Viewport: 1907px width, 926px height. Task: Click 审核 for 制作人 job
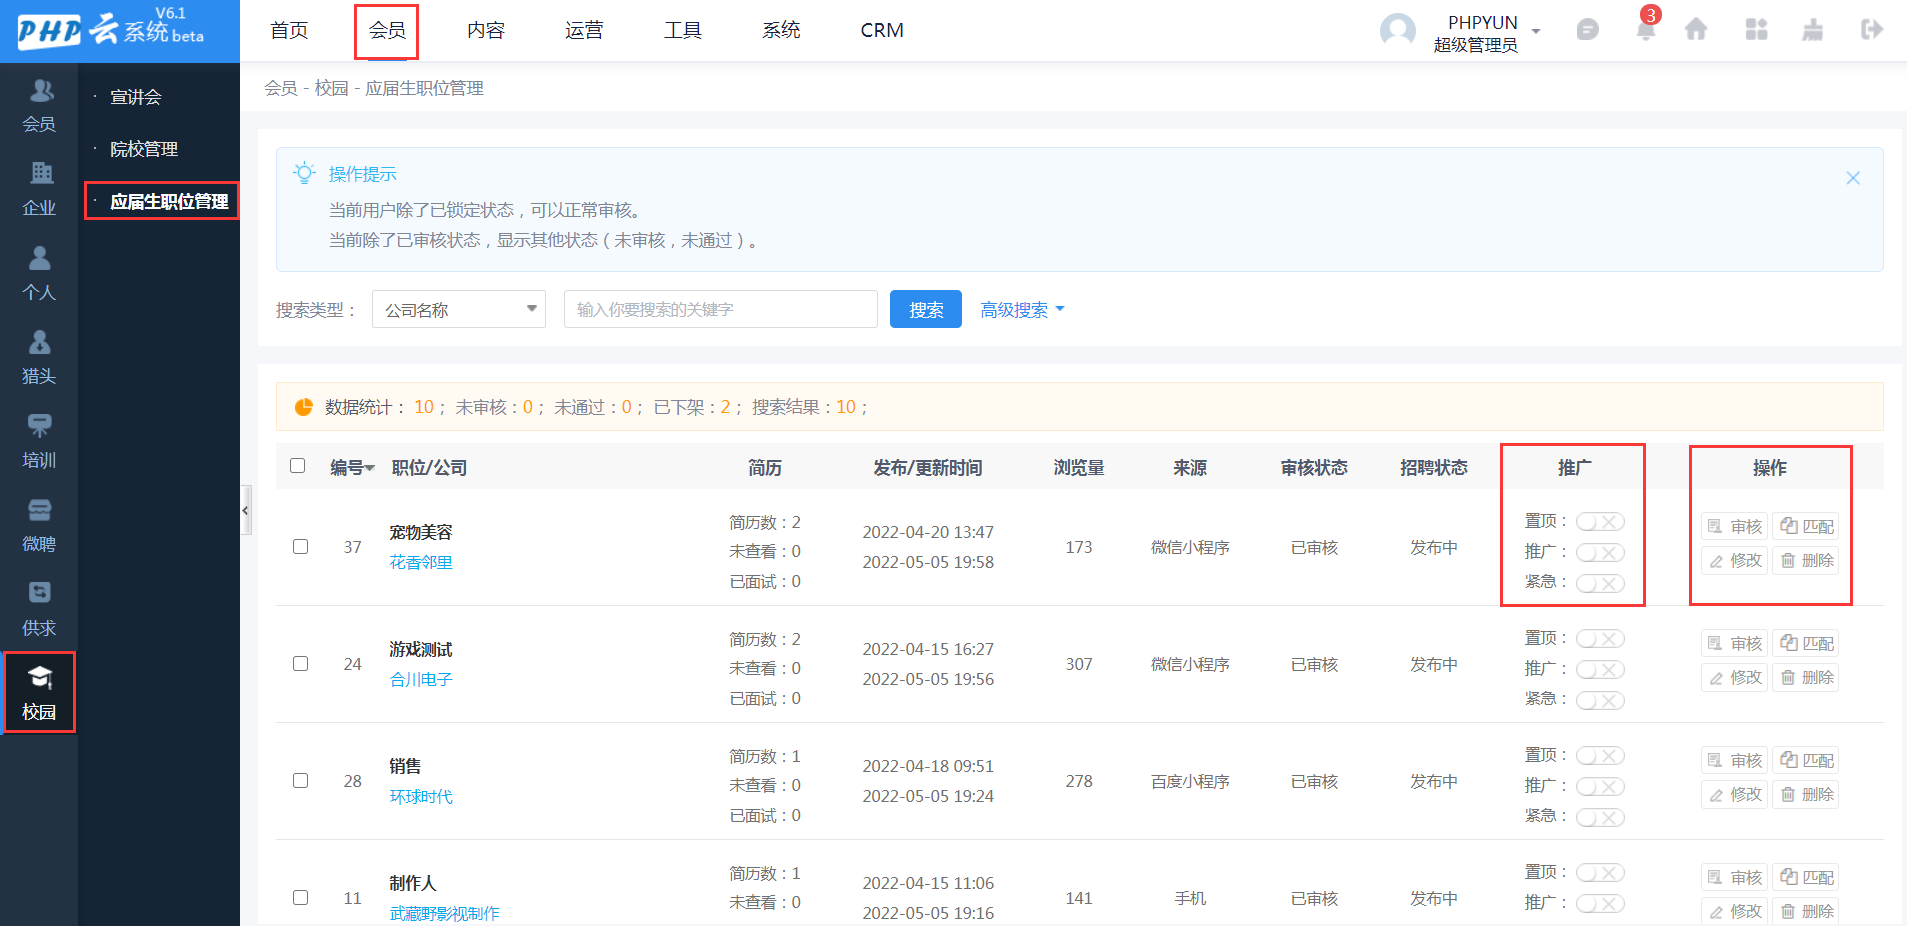click(x=1735, y=877)
